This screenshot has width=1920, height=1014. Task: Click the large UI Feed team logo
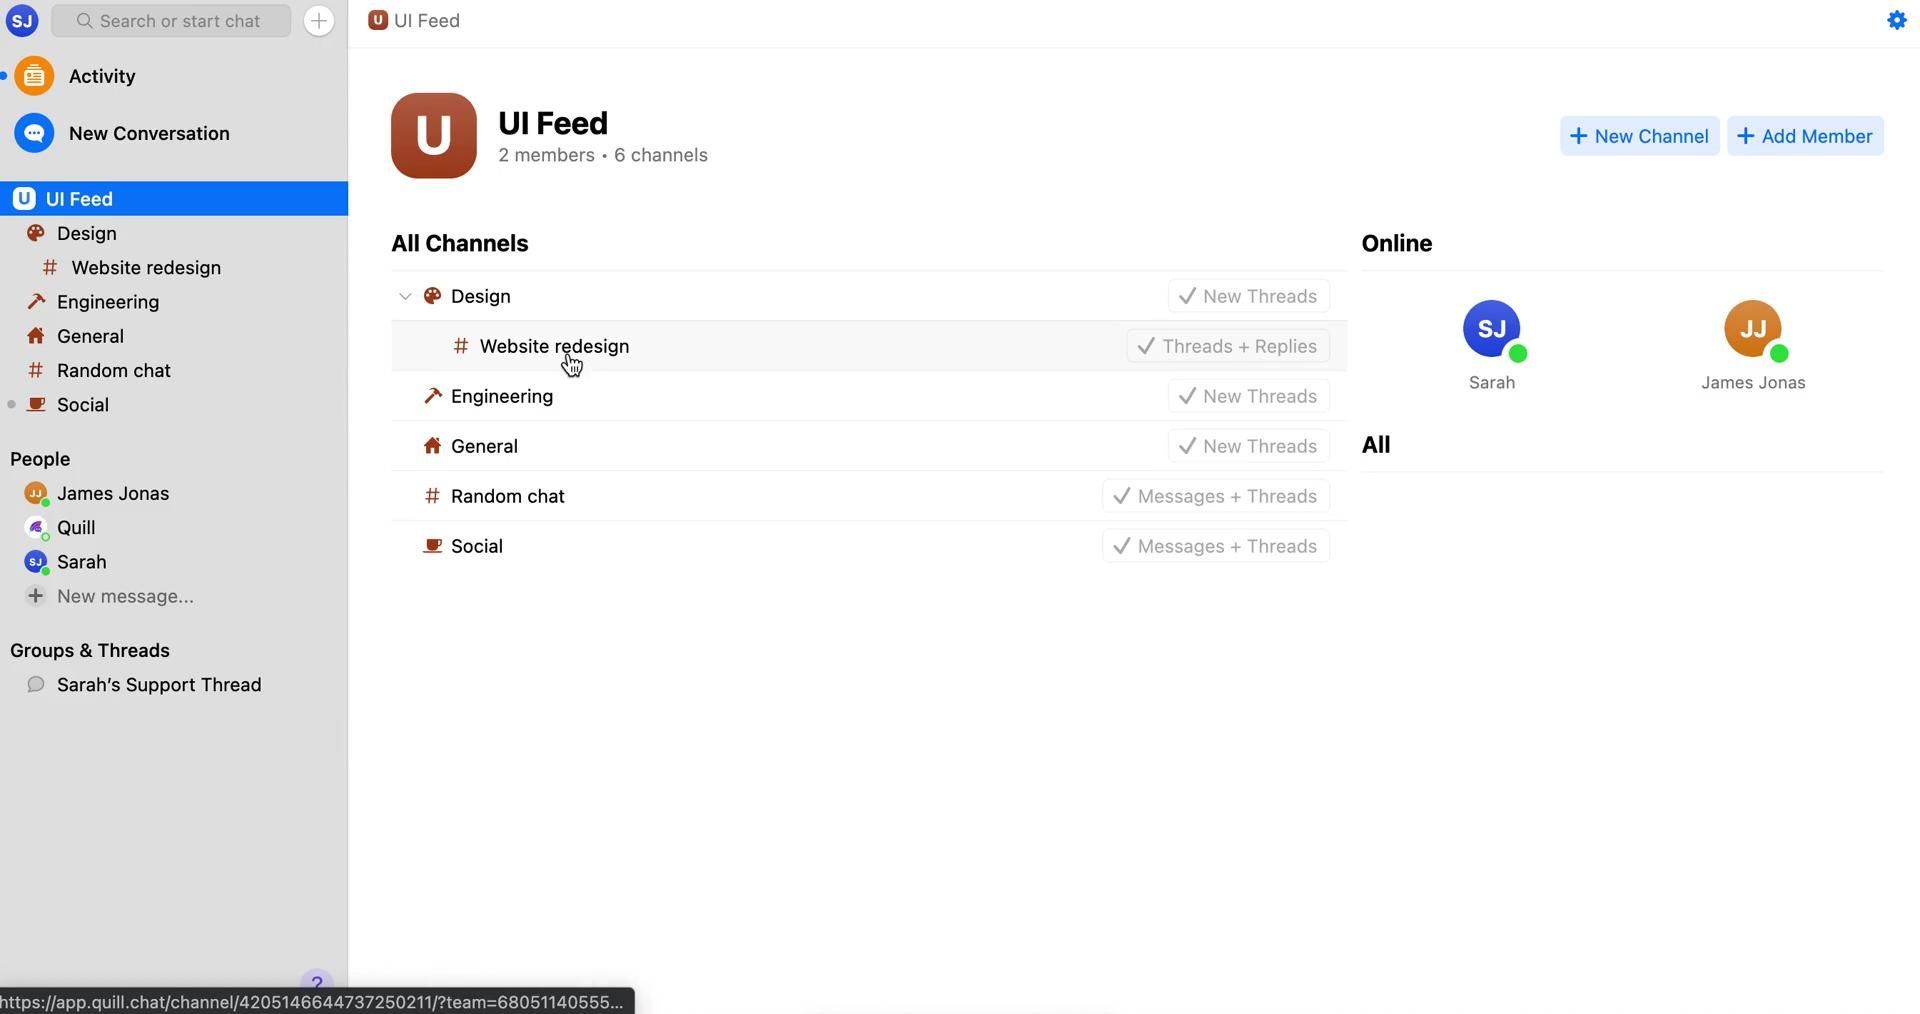433,136
